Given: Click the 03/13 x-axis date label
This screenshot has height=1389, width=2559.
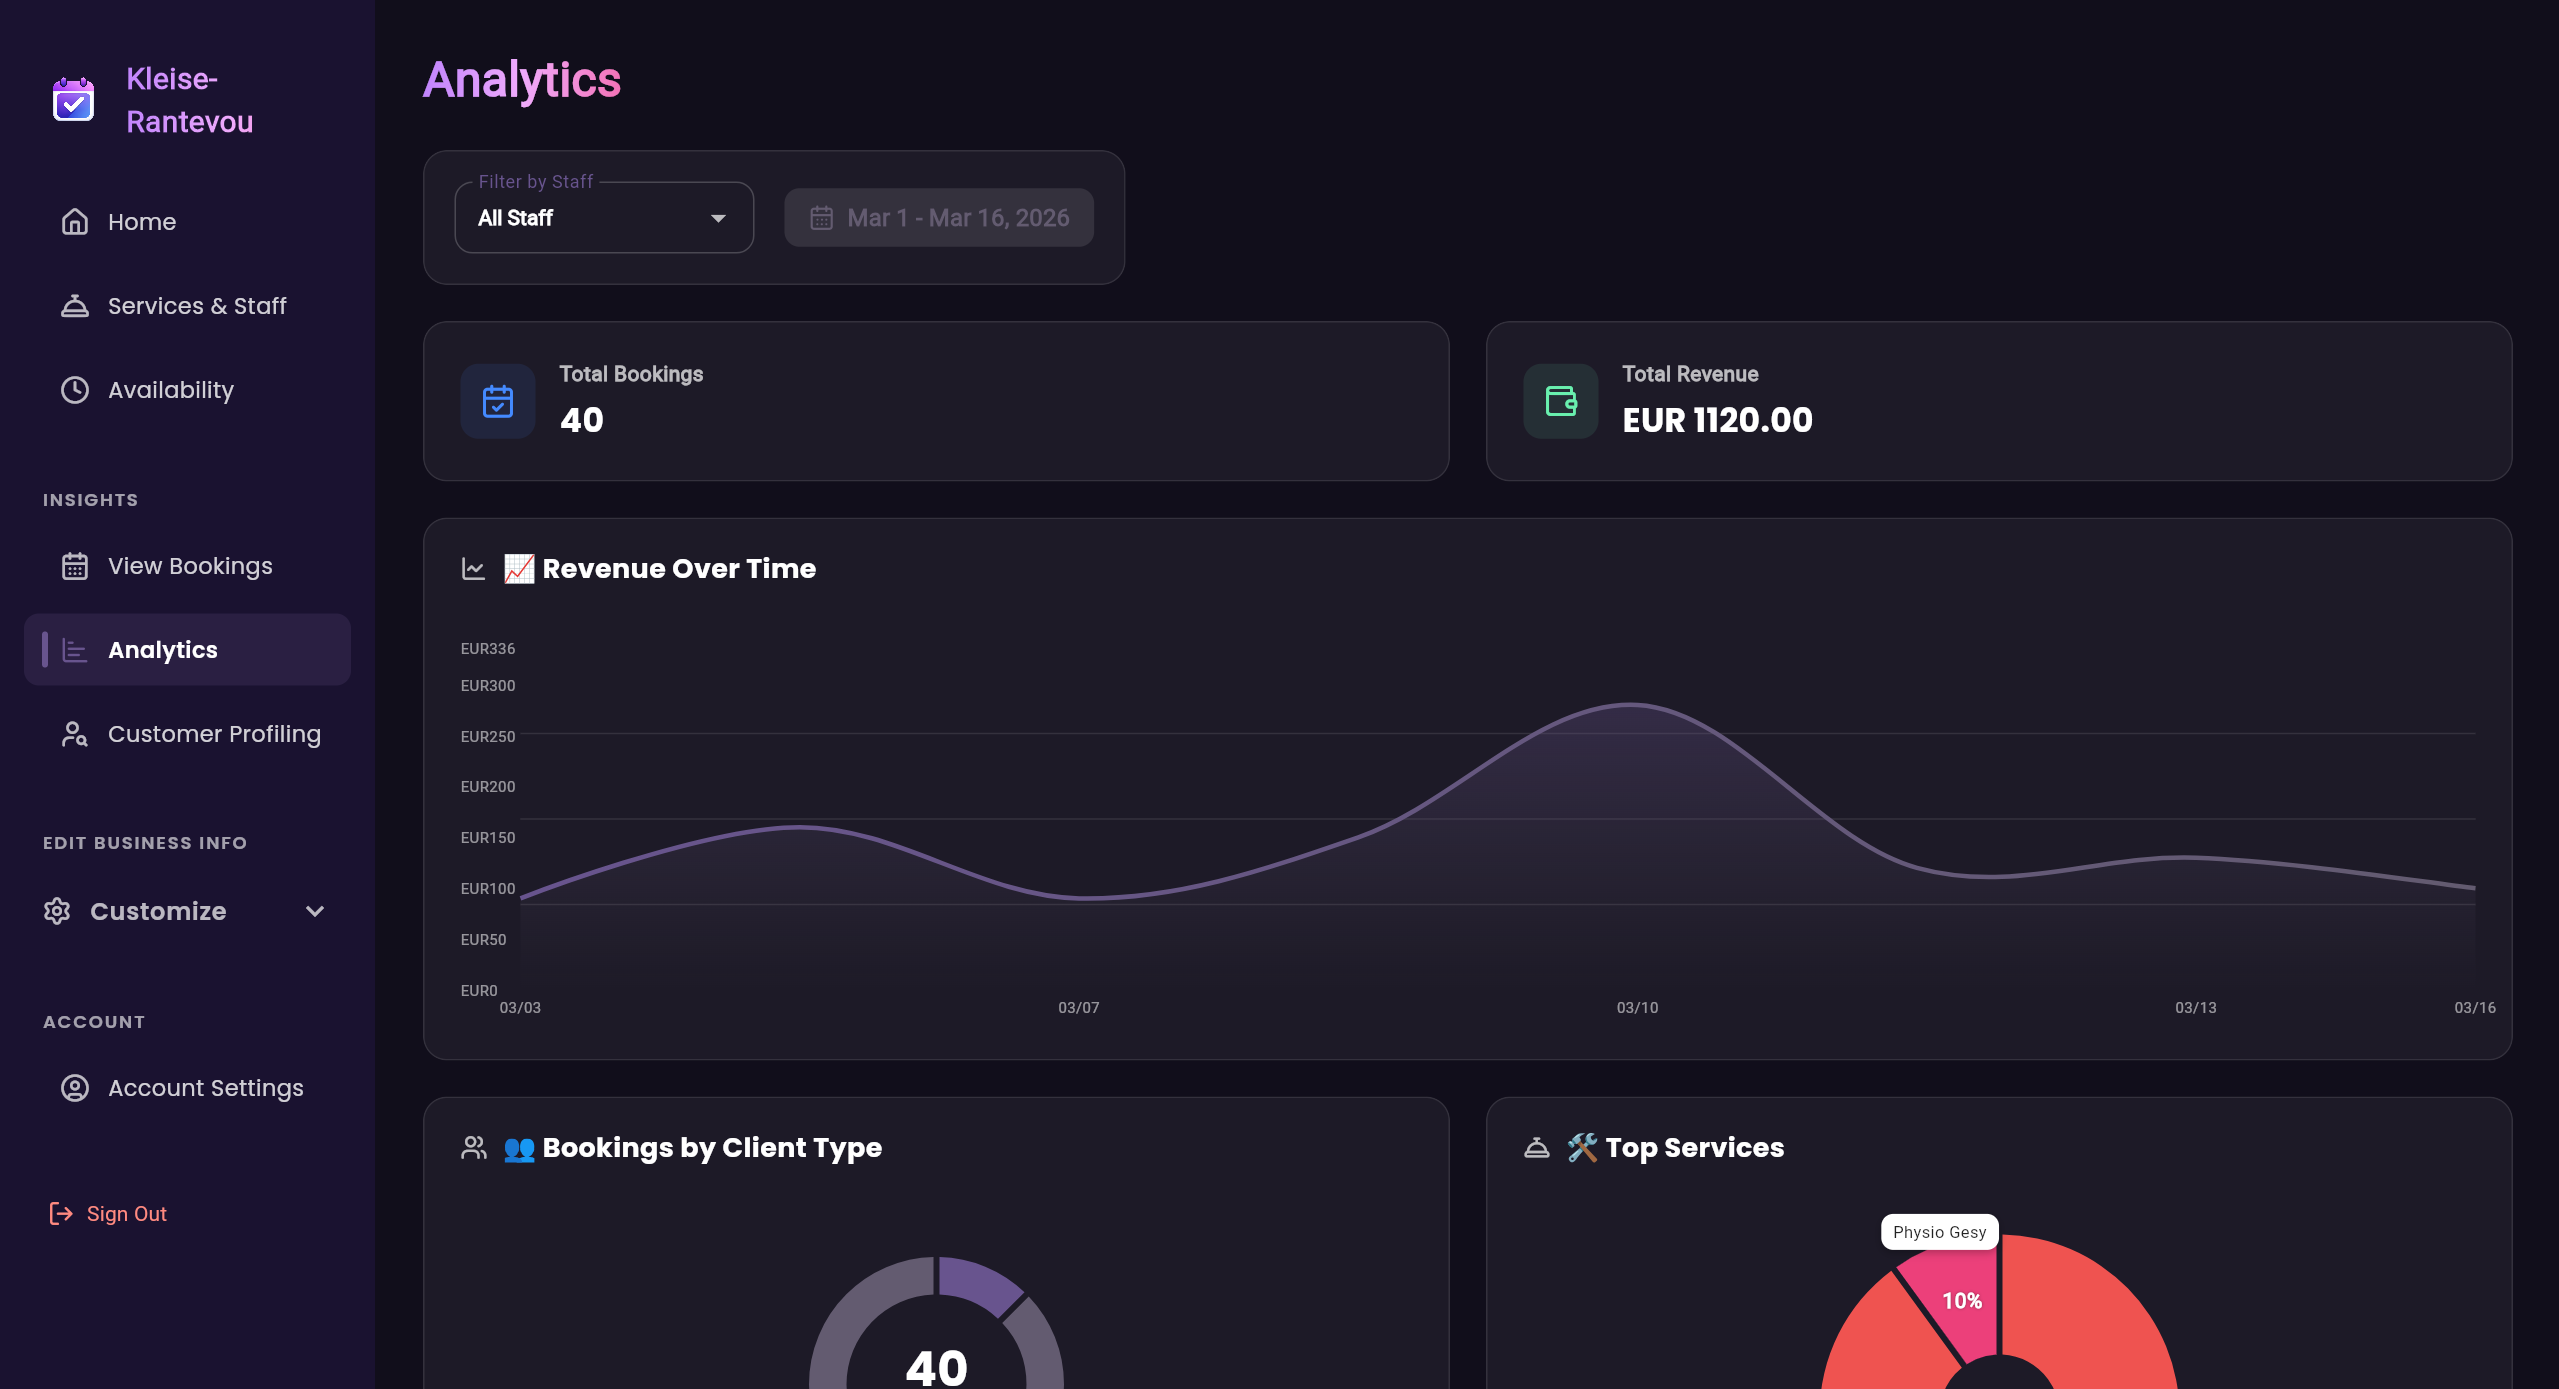Looking at the screenshot, I should [2196, 1008].
